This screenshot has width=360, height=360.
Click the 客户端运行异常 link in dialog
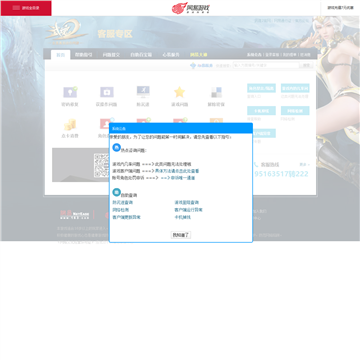pos(189,210)
